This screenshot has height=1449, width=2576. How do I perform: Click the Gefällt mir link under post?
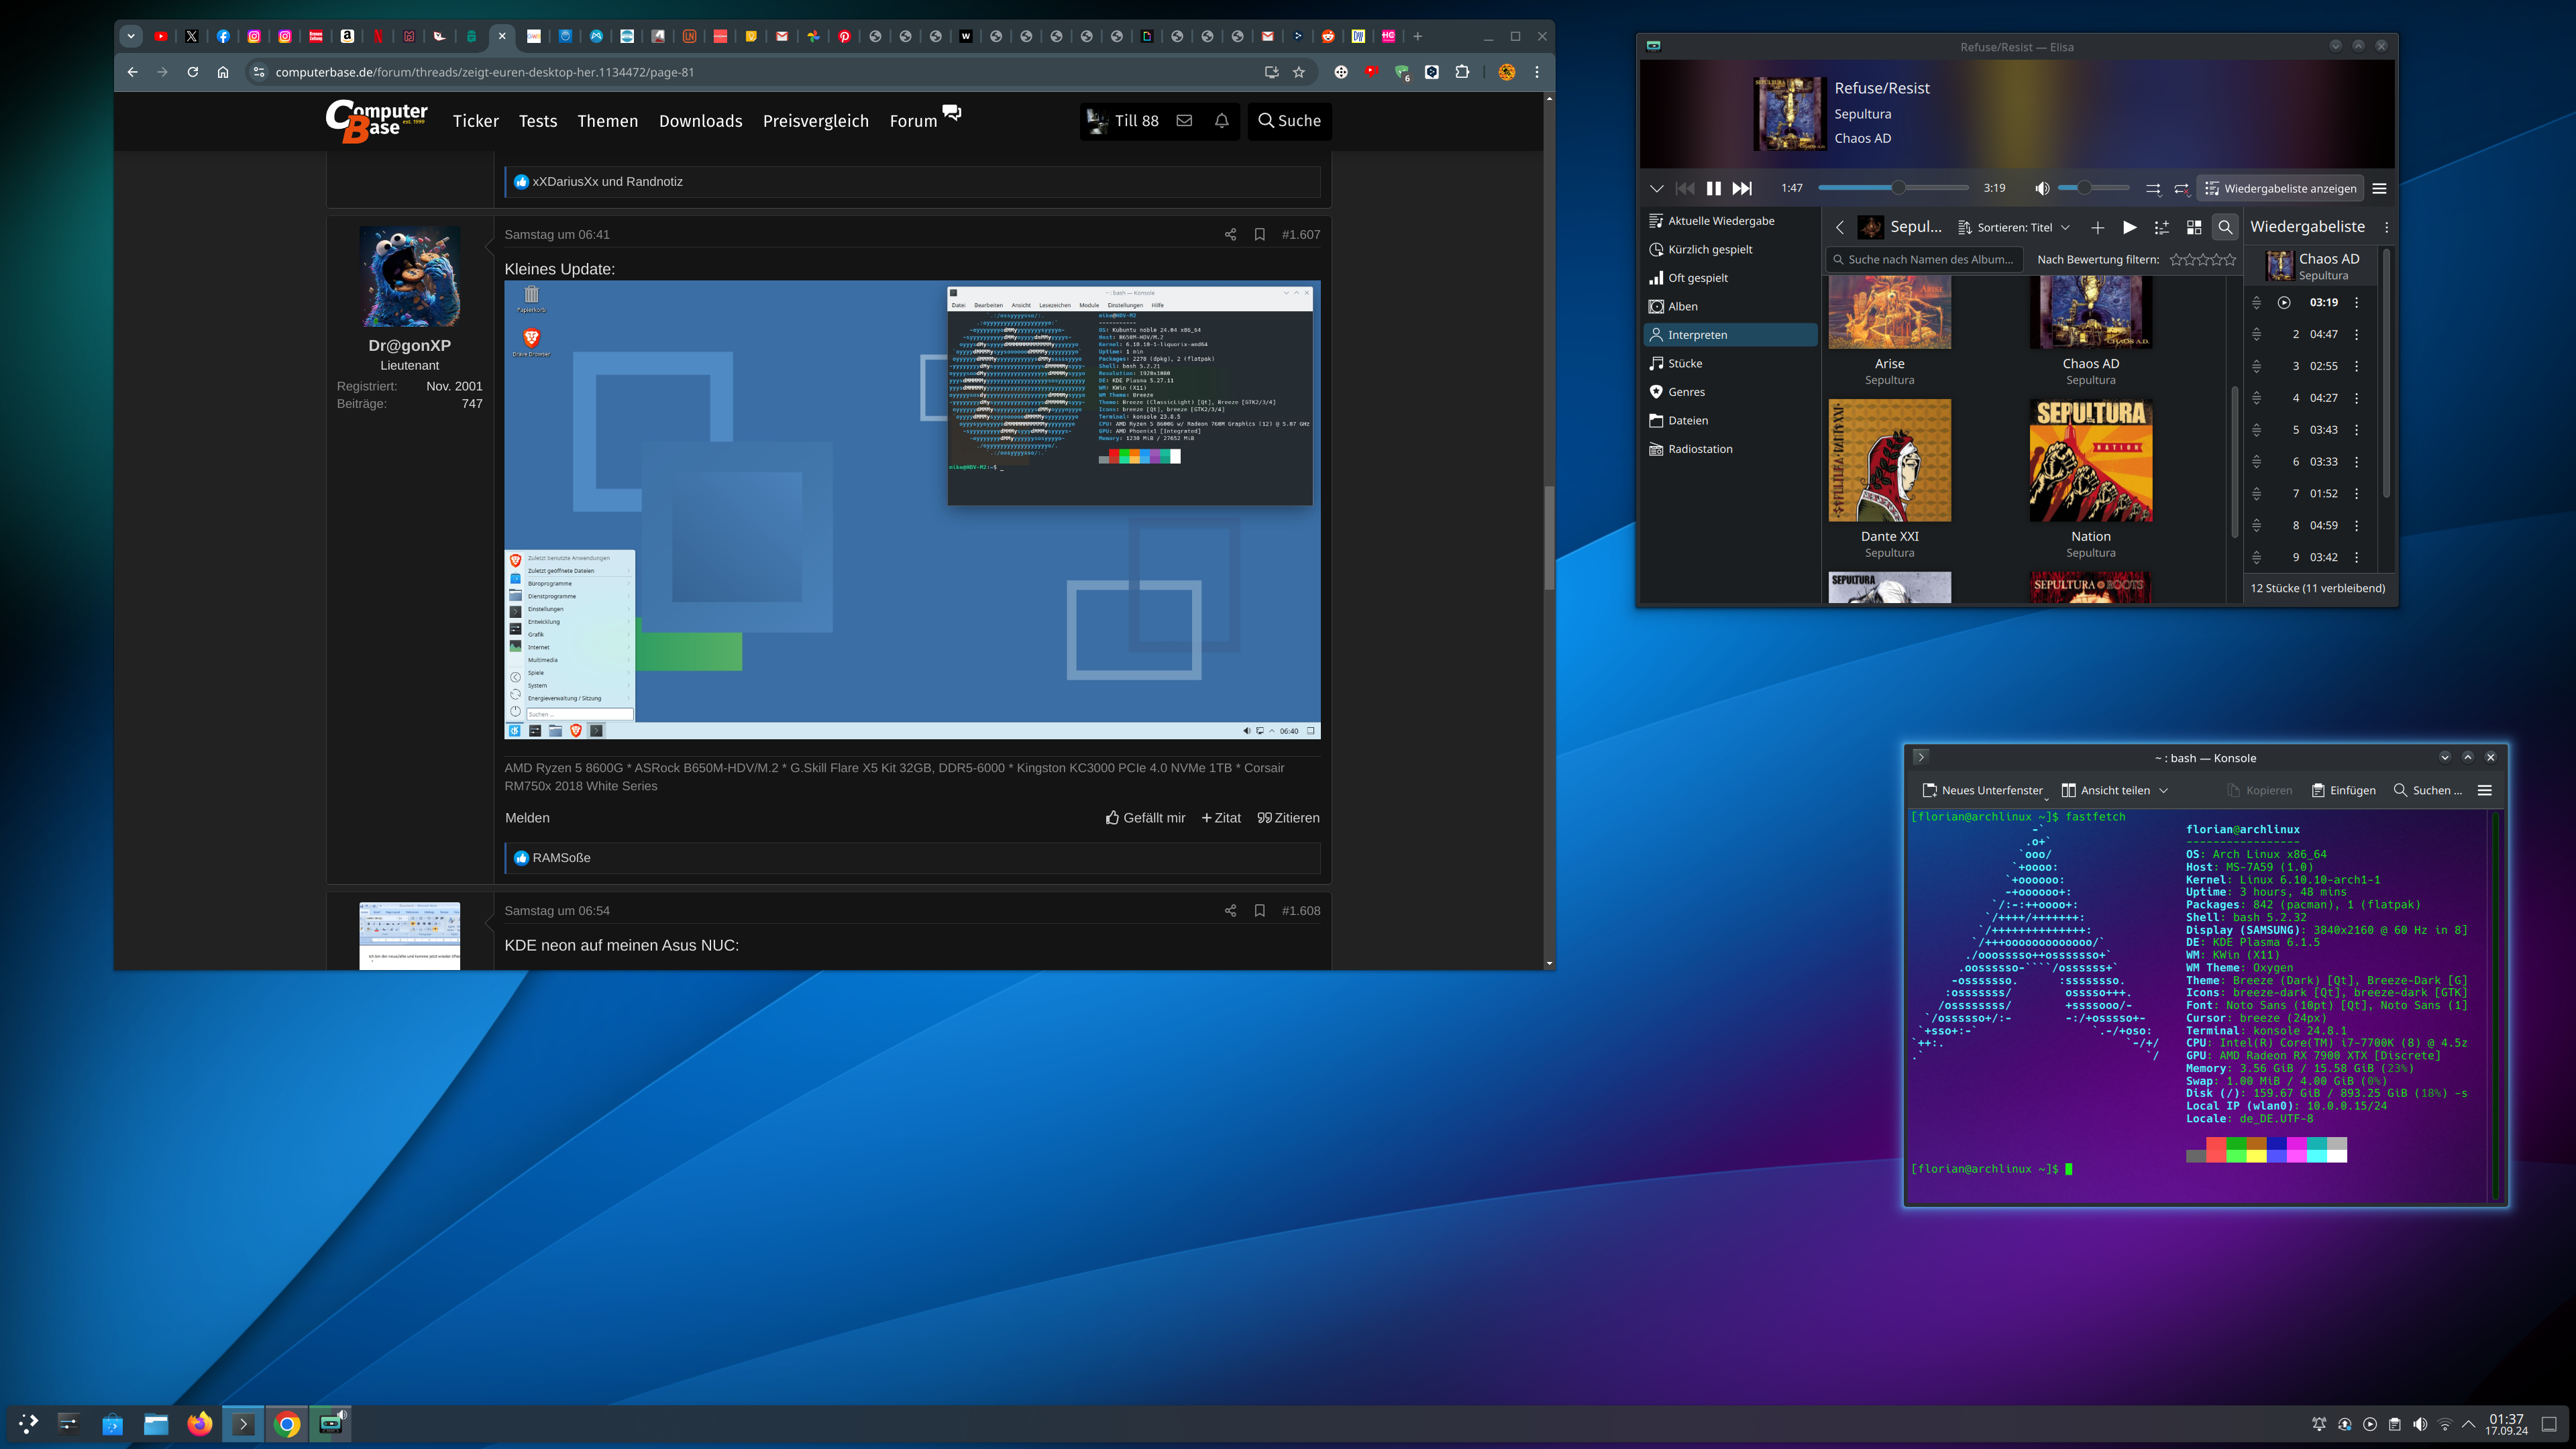point(1145,818)
